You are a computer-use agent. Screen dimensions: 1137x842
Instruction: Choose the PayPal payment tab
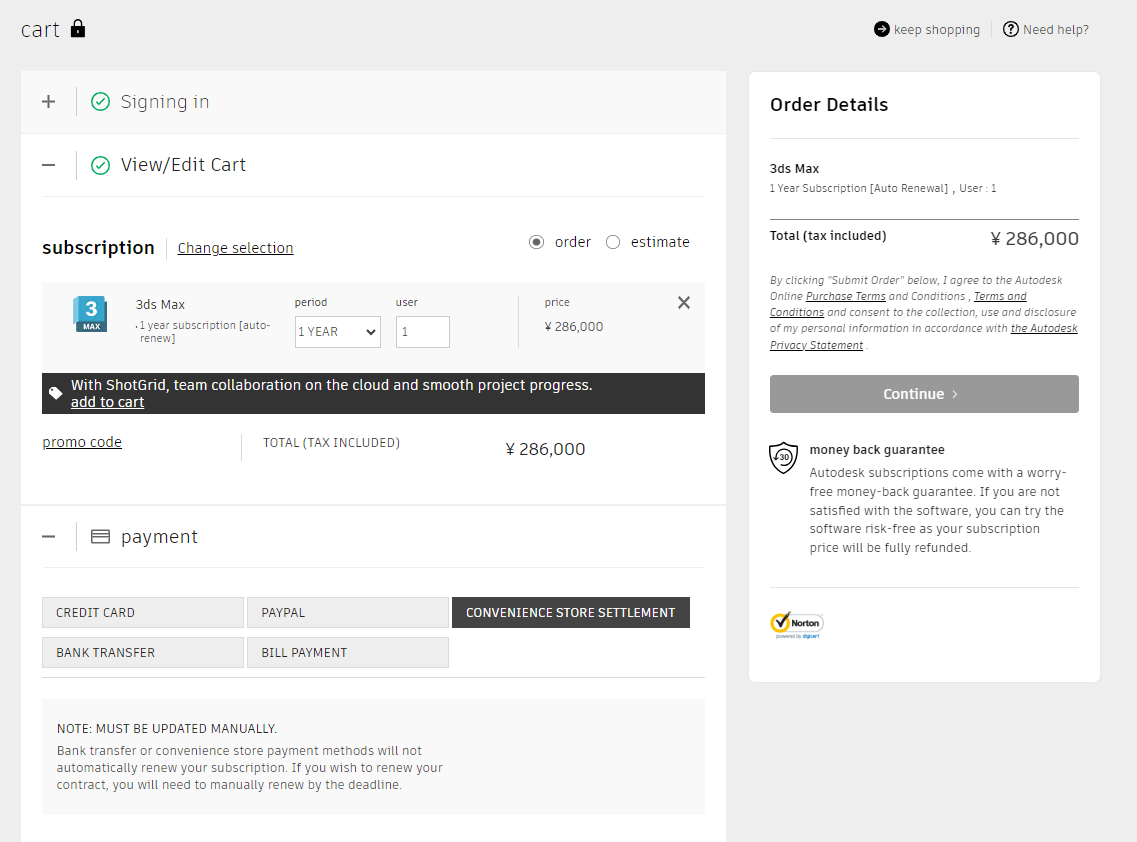[x=348, y=613]
